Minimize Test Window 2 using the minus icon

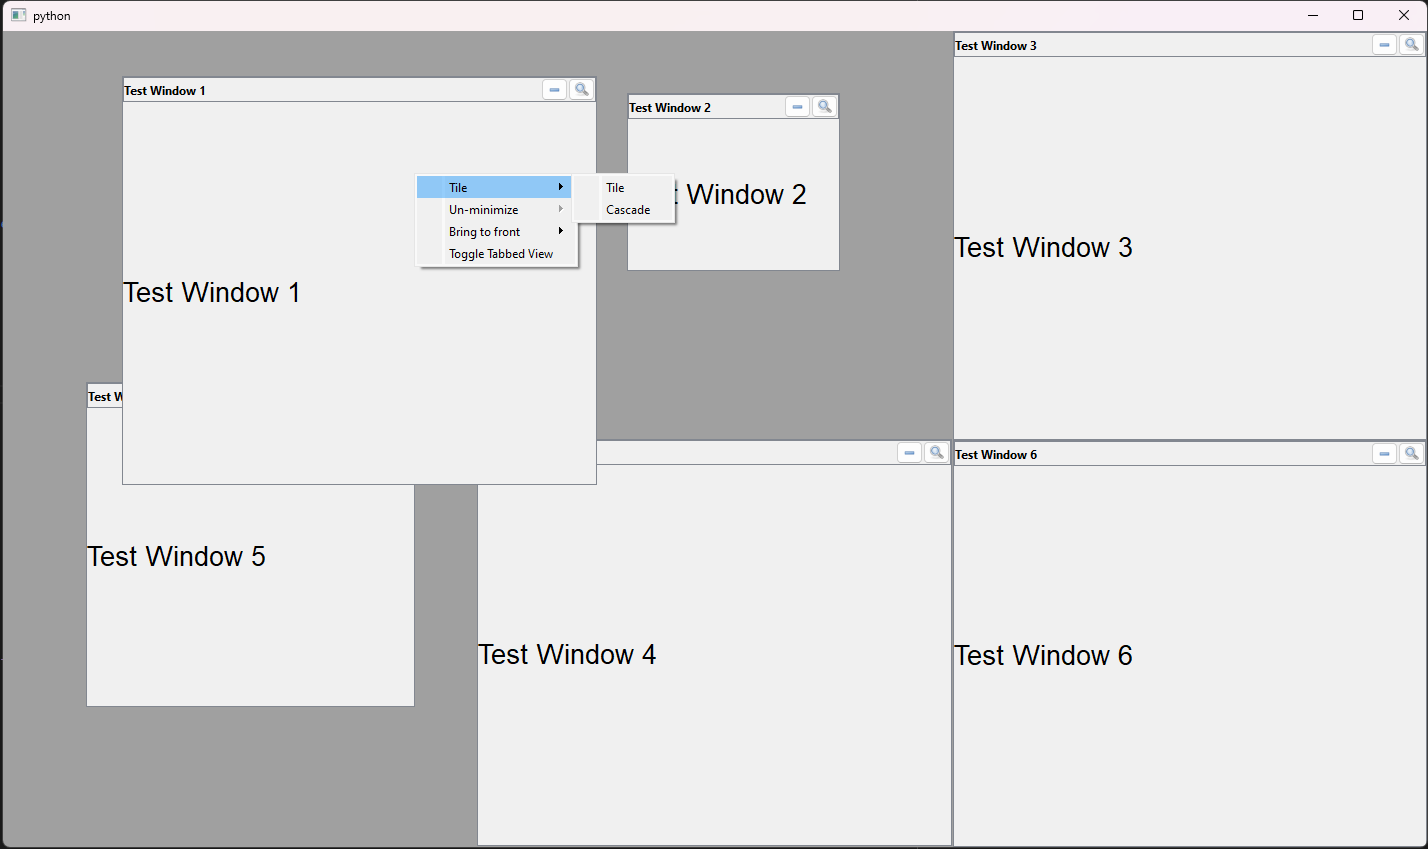tap(797, 107)
